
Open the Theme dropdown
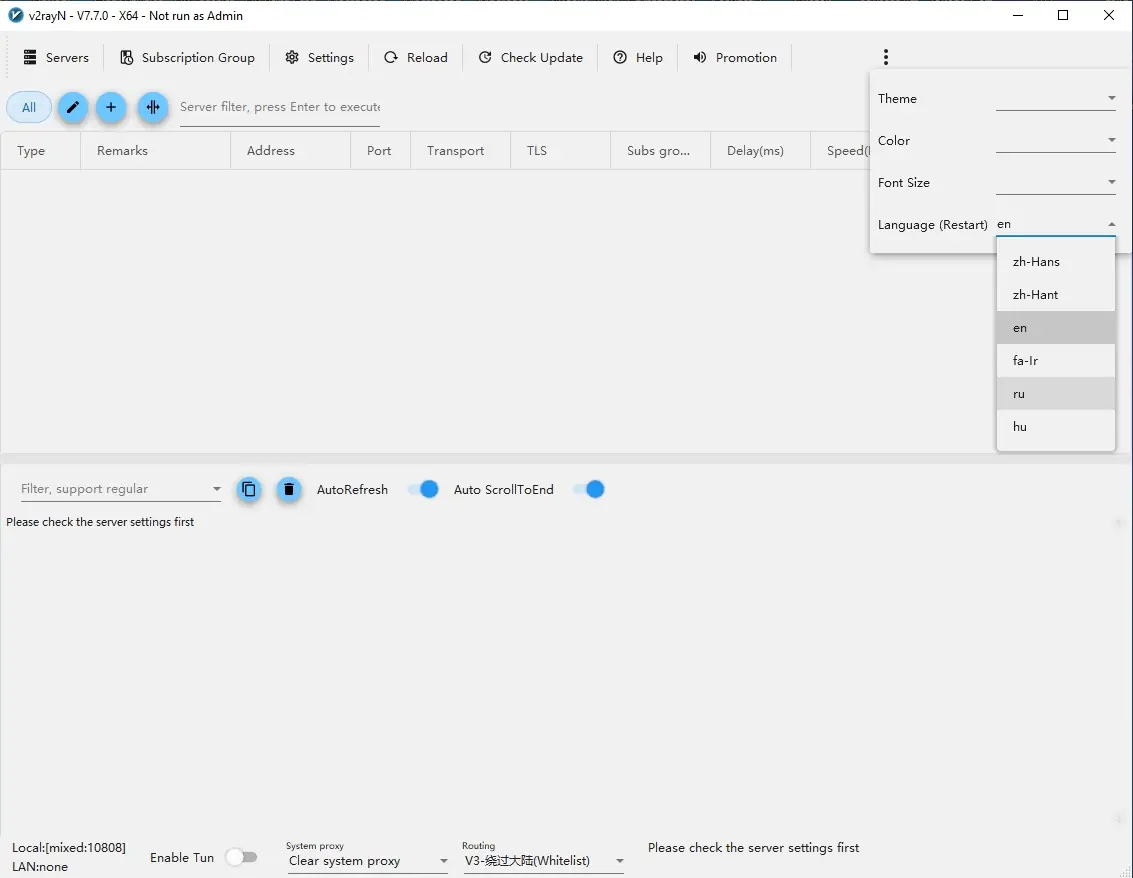pyautogui.click(x=1056, y=99)
